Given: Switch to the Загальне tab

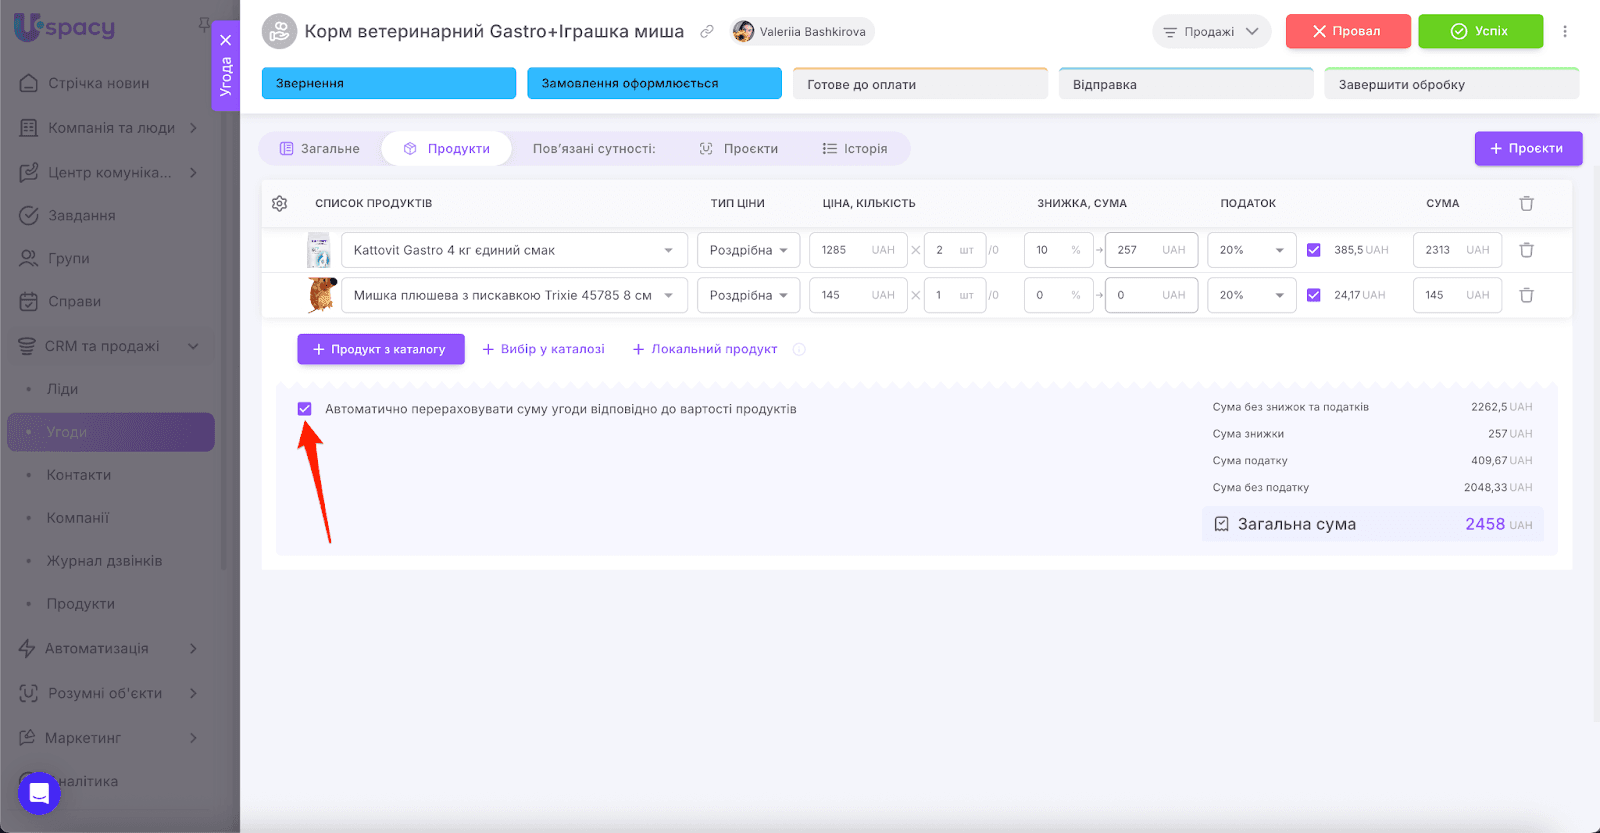Looking at the screenshot, I should pyautogui.click(x=320, y=149).
